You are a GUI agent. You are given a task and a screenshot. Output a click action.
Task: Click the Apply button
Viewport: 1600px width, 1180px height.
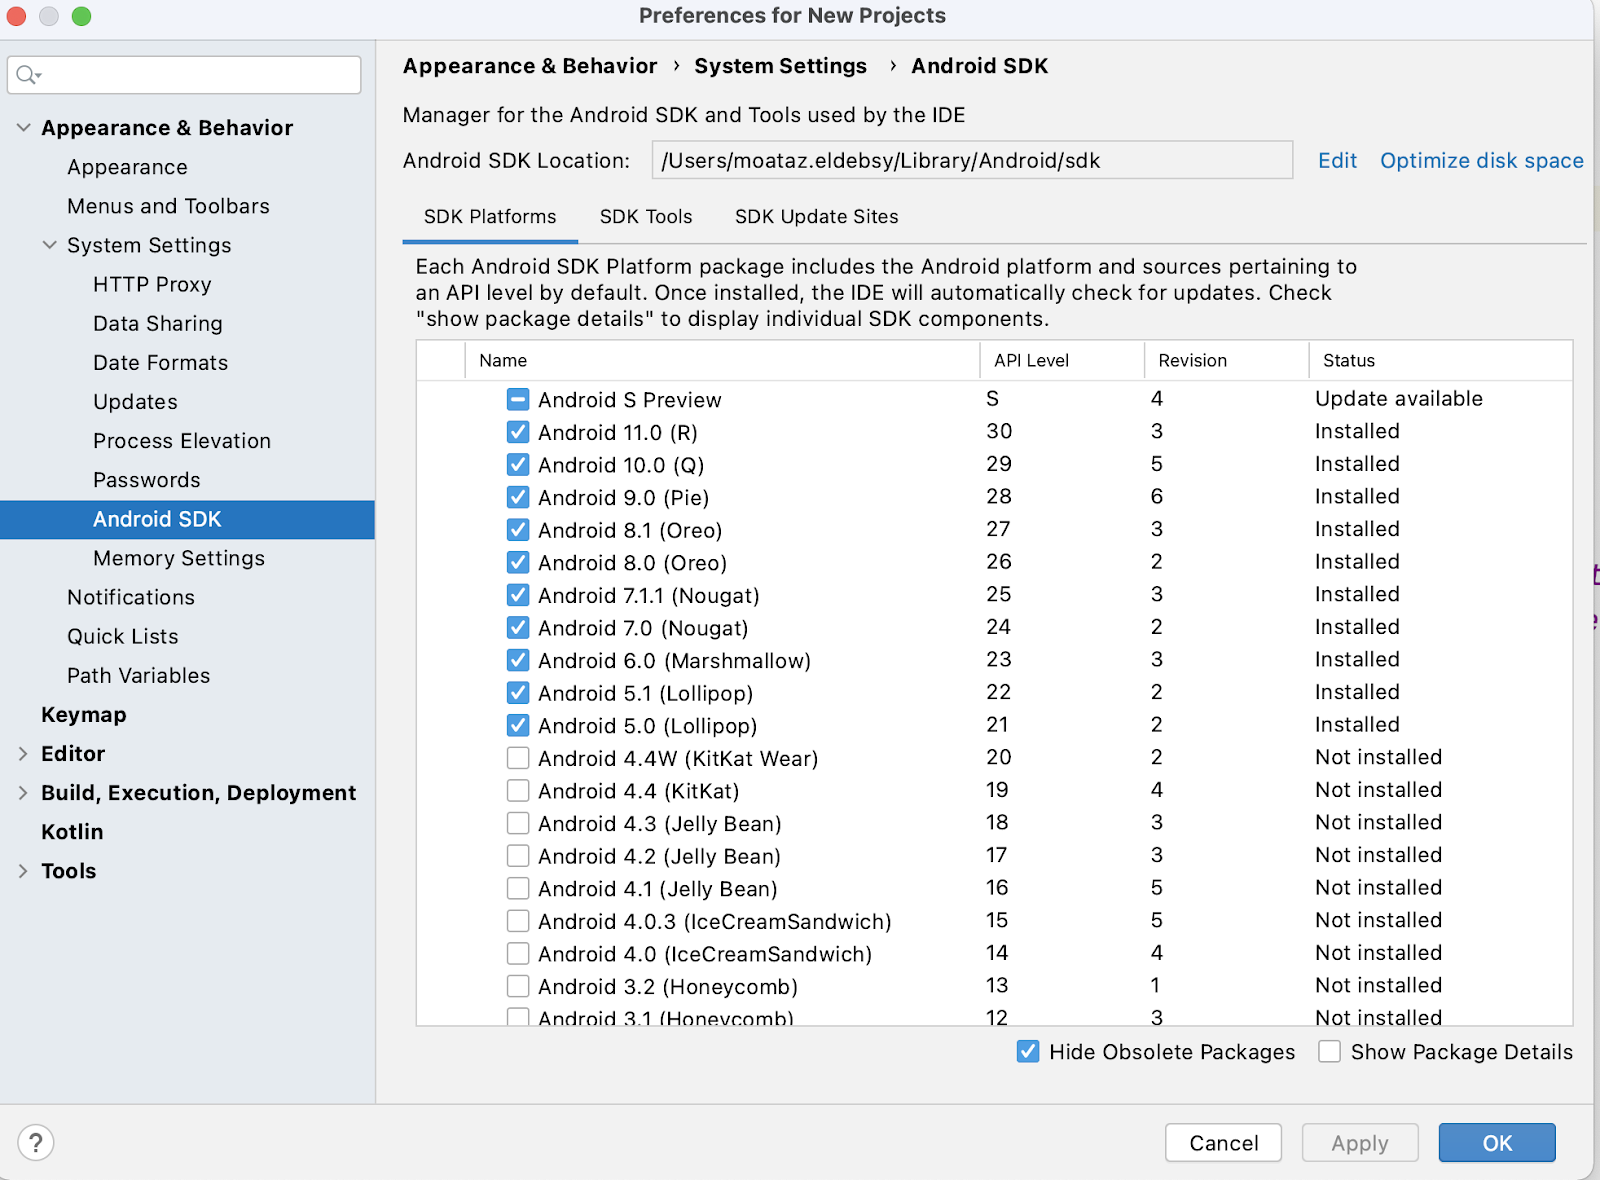point(1360,1143)
